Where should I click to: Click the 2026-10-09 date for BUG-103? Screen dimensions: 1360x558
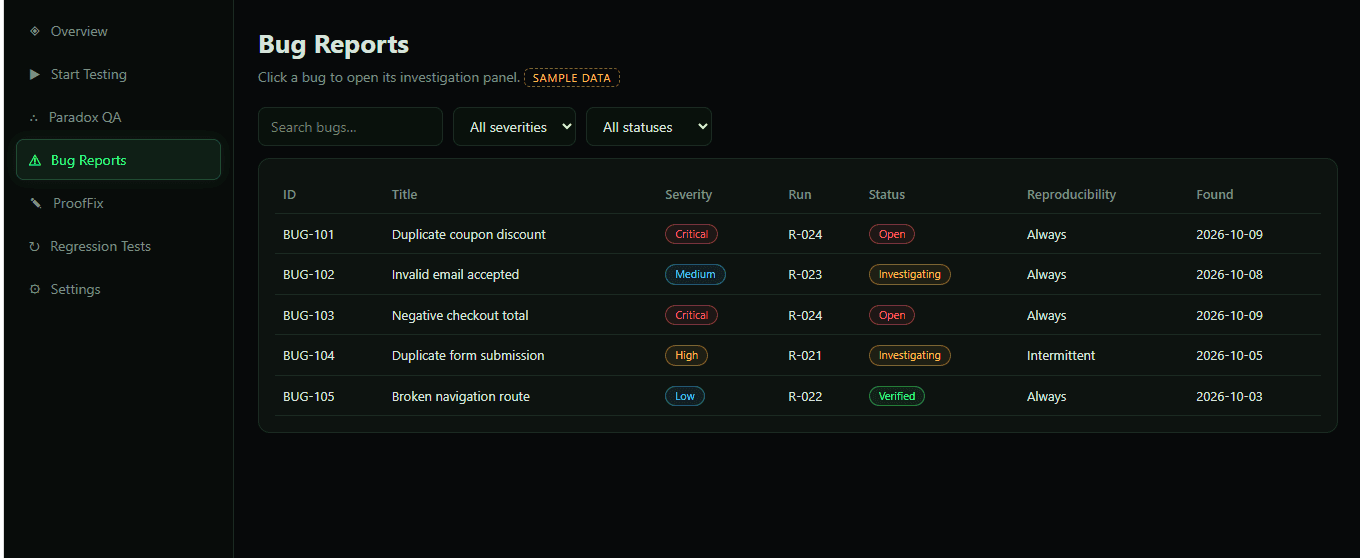tap(1229, 316)
